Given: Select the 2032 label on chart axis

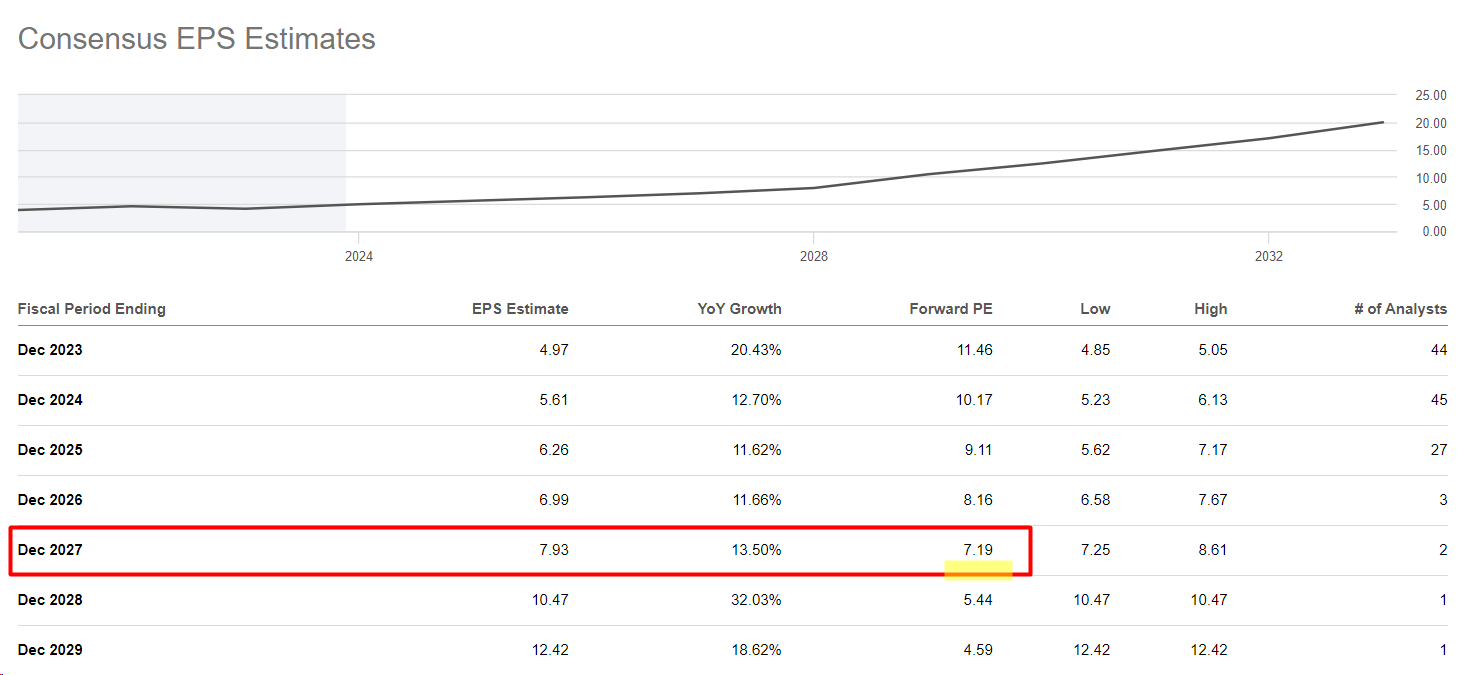Looking at the screenshot, I should coord(1268,257).
